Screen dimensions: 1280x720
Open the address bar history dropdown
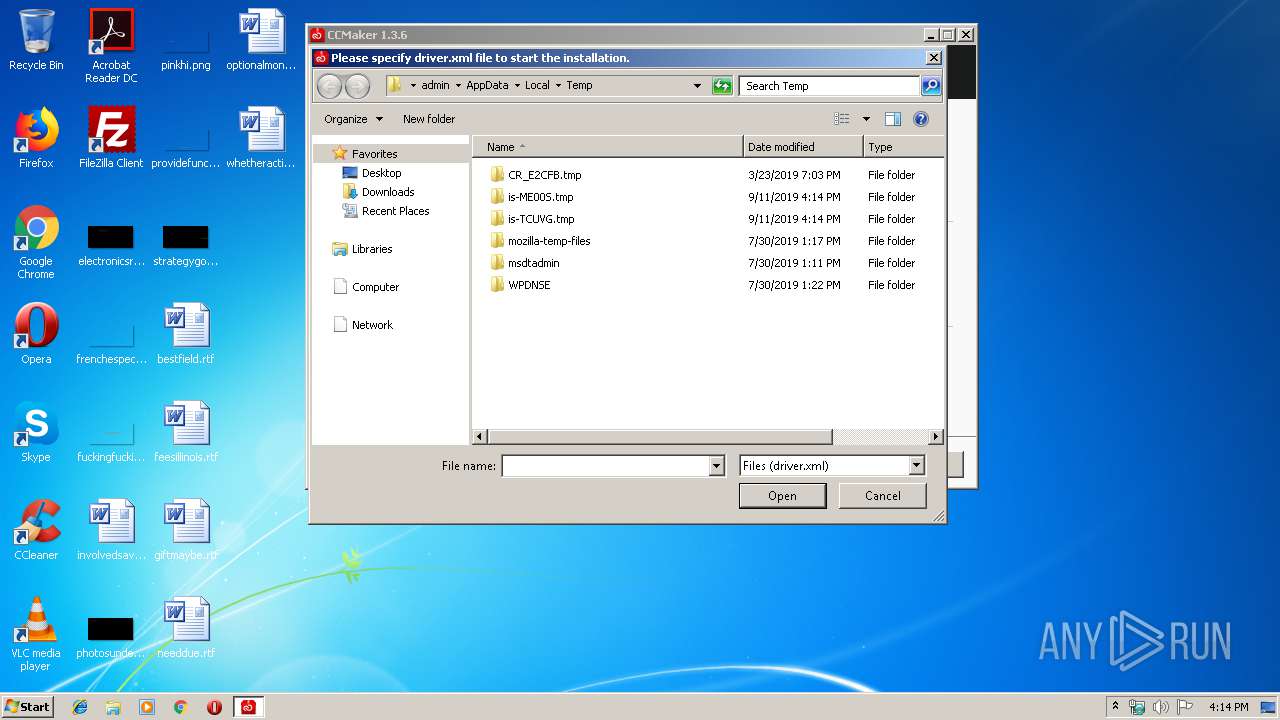(x=697, y=86)
